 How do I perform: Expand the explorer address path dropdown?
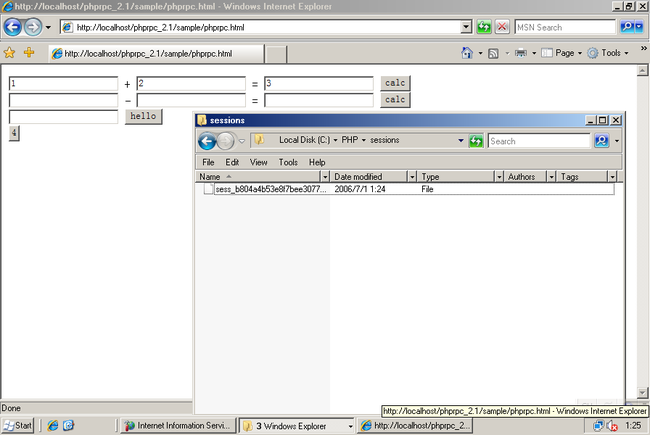[x=461, y=141]
